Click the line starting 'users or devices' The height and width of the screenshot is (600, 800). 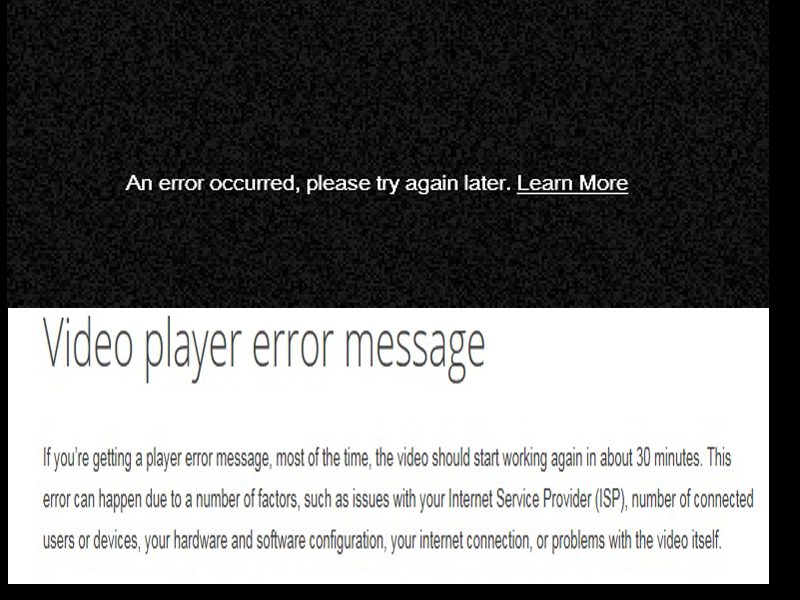pyautogui.click(x=382, y=540)
